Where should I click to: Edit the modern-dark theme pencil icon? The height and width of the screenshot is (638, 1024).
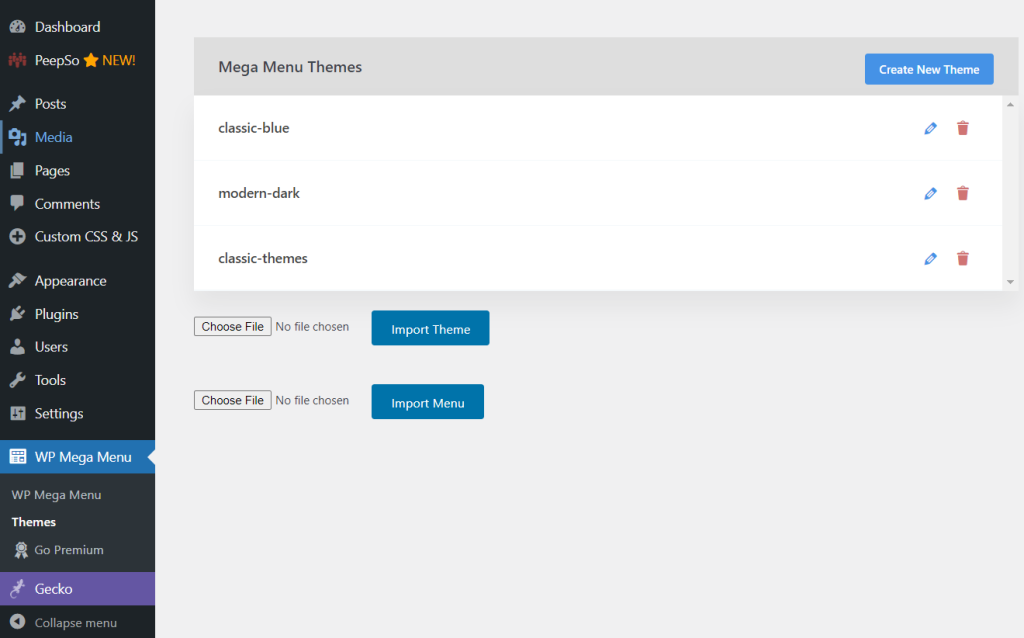click(x=931, y=193)
